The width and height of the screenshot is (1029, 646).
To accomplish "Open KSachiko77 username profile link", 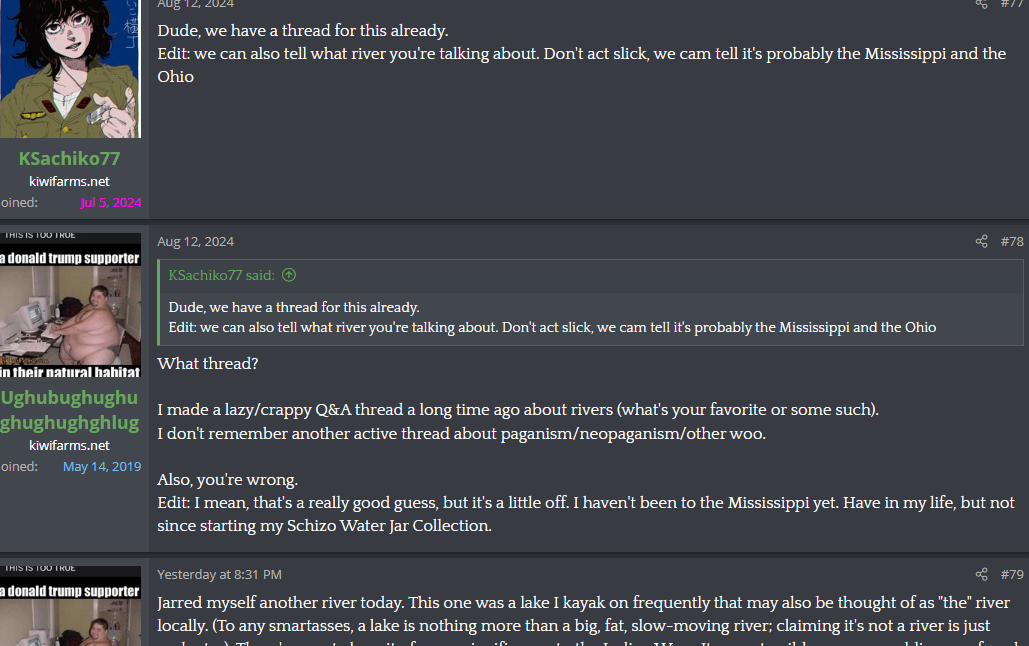I will point(69,158).
